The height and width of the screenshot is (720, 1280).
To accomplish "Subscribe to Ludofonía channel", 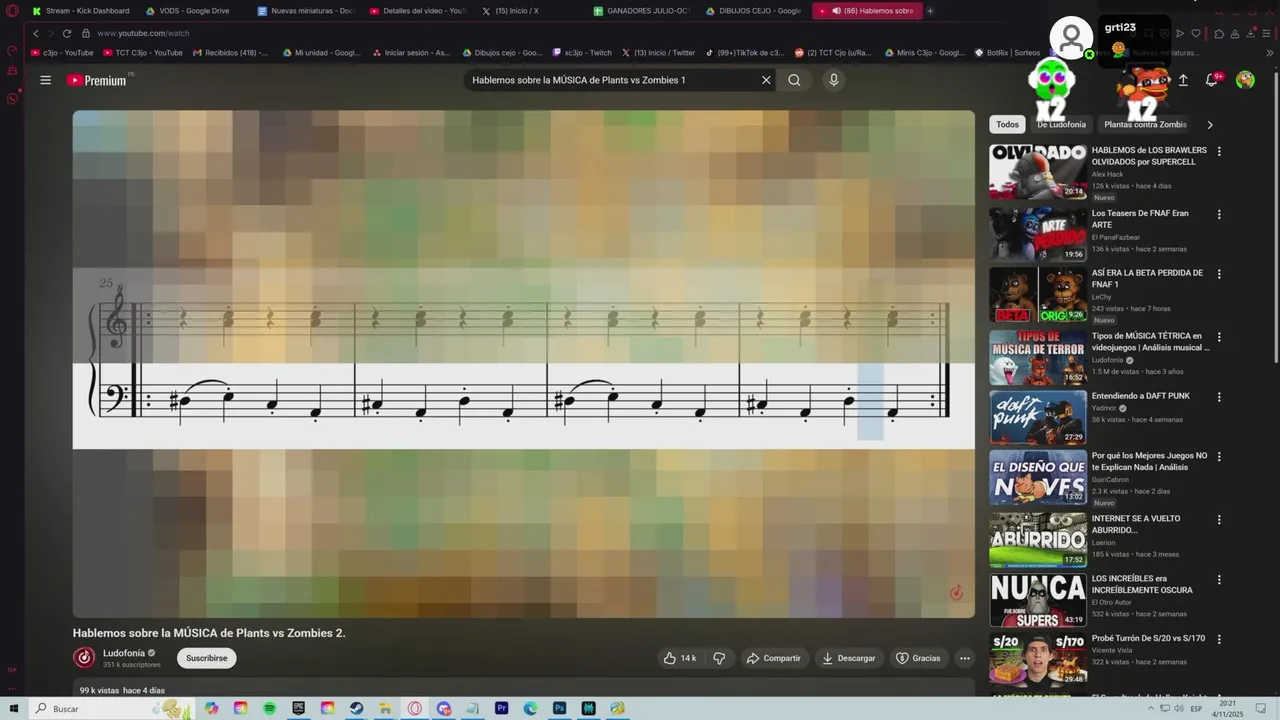I will [207, 658].
